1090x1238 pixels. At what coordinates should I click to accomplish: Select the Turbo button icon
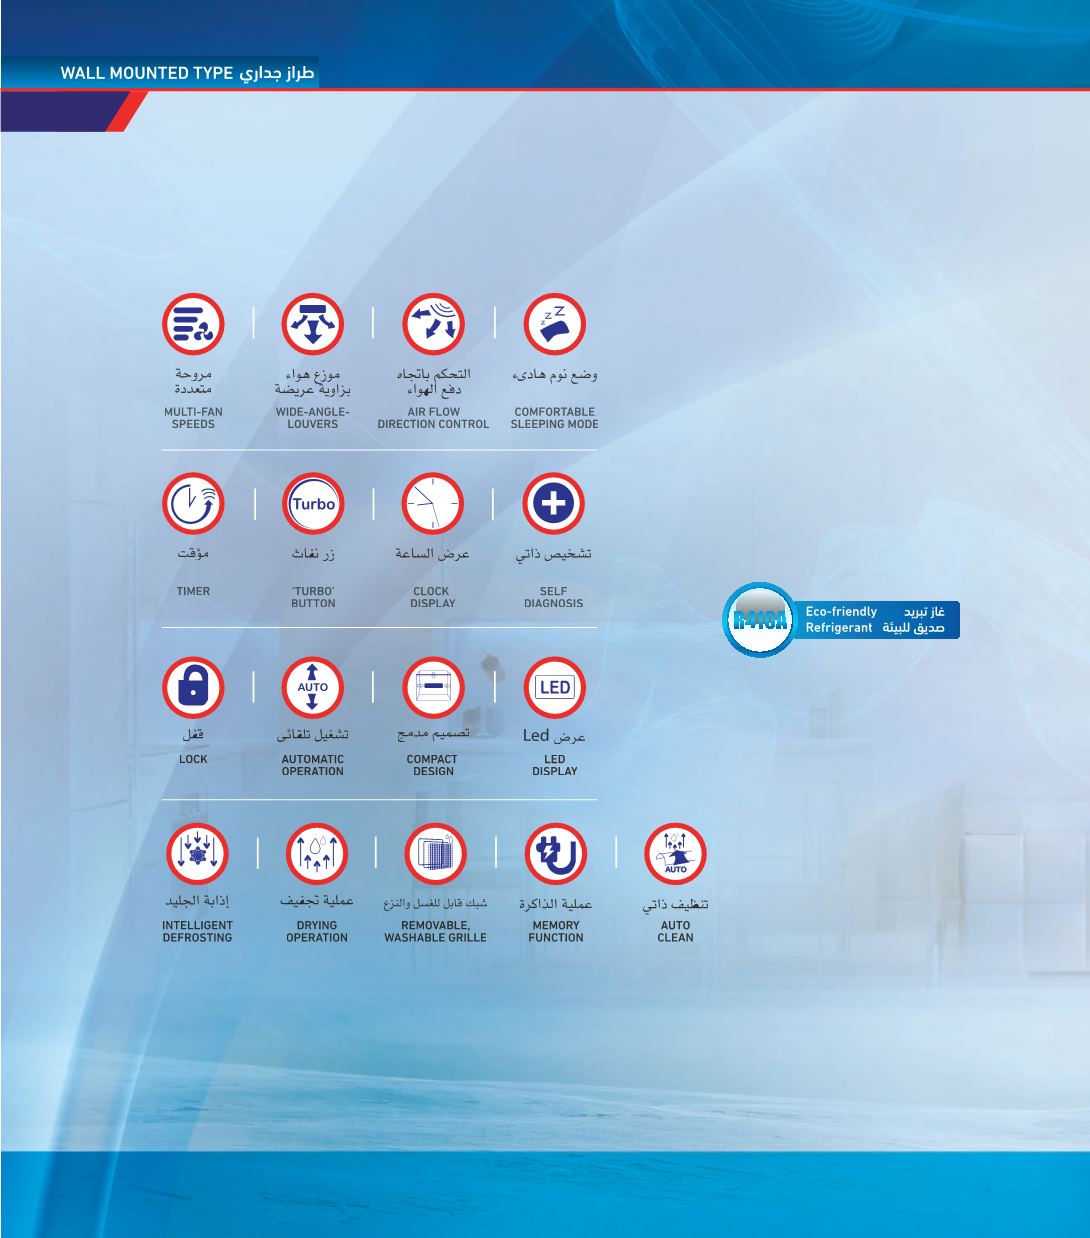313,504
